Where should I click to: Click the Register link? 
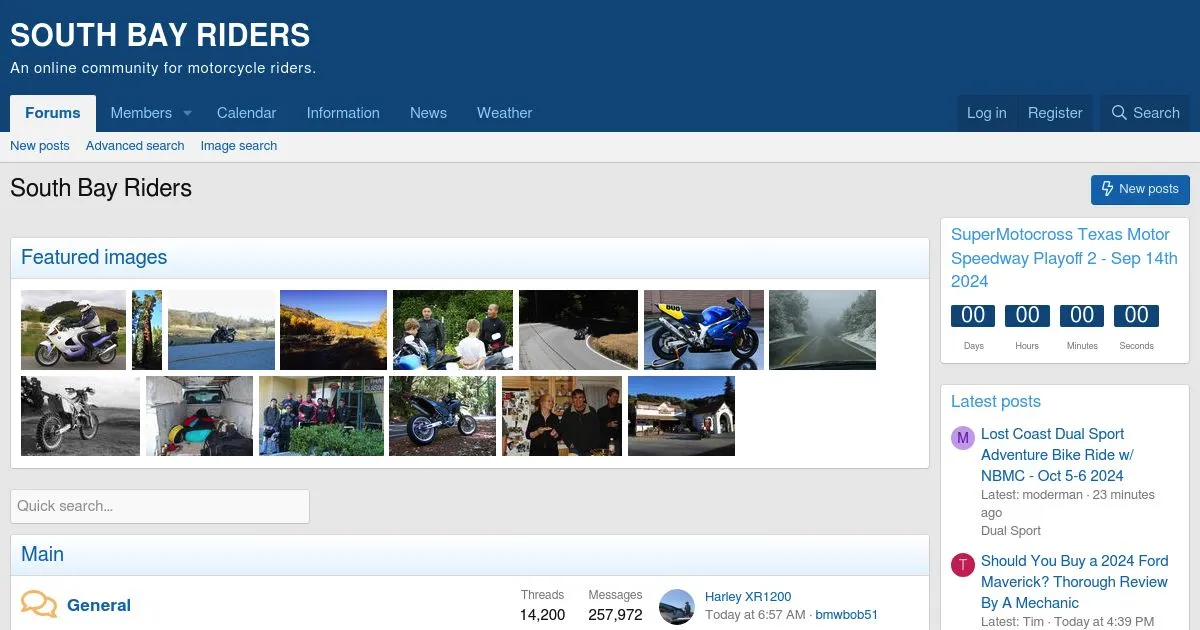pyautogui.click(x=1055, y=113)
